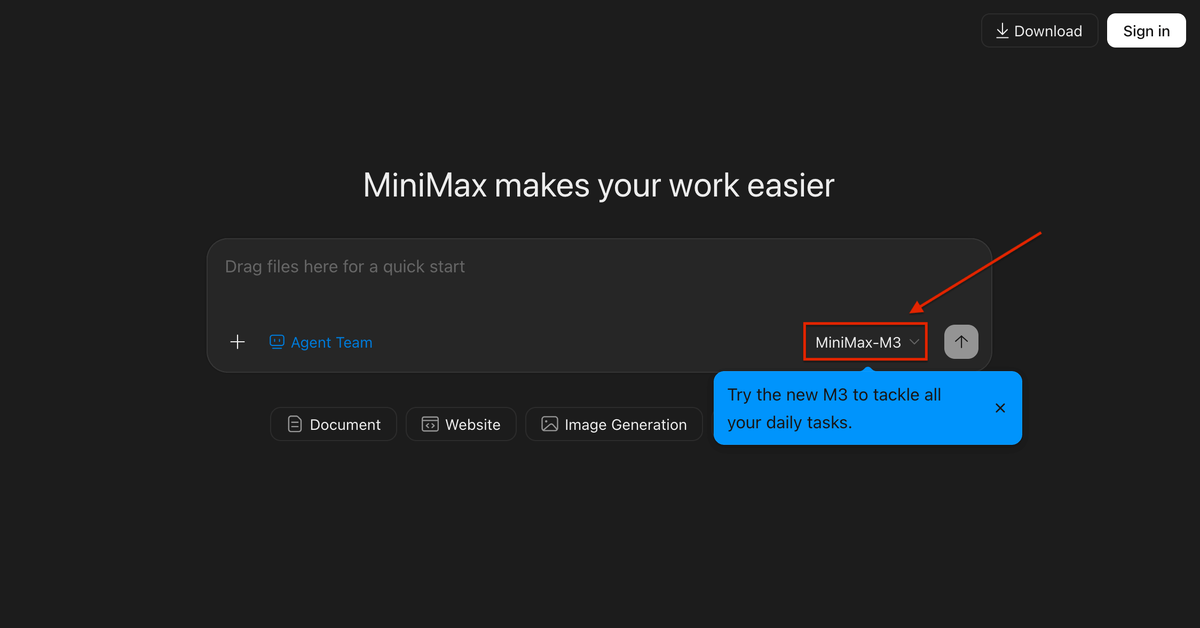Open the MiniMax-M3 model dropdown
This screenshot has height=628, width=1200.
(866, 342)
